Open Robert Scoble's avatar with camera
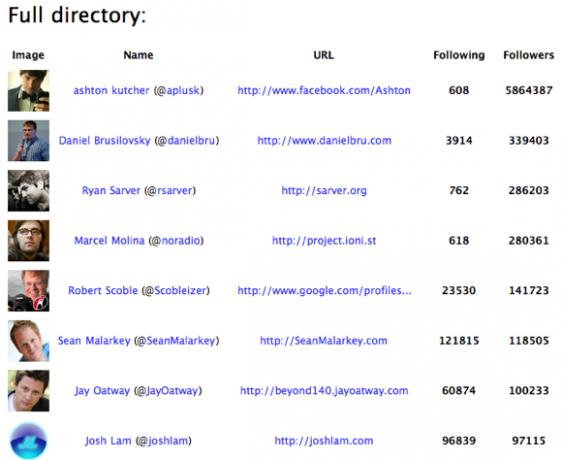Viewport: 562px width, 460px height. click(29, 291)
